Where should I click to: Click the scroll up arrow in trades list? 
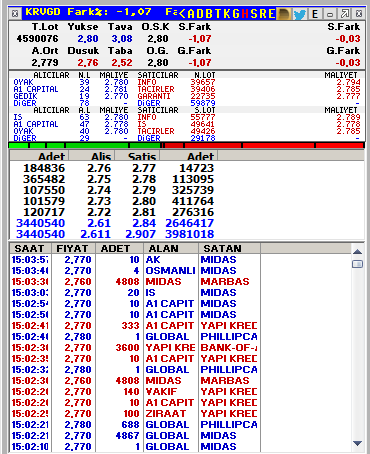click(357, 252)
